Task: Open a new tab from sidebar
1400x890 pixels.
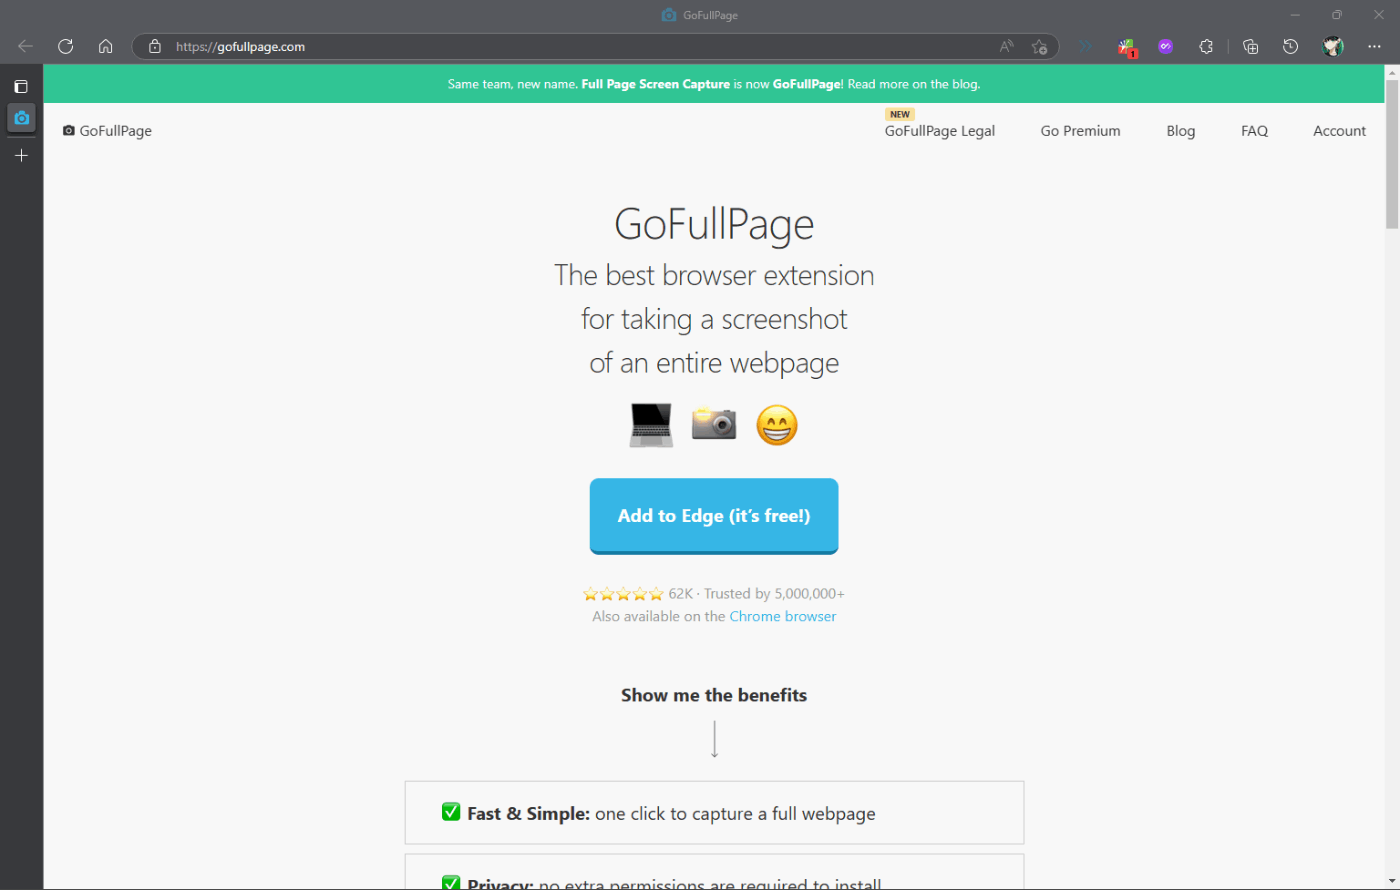Action: tap(21, 155)
